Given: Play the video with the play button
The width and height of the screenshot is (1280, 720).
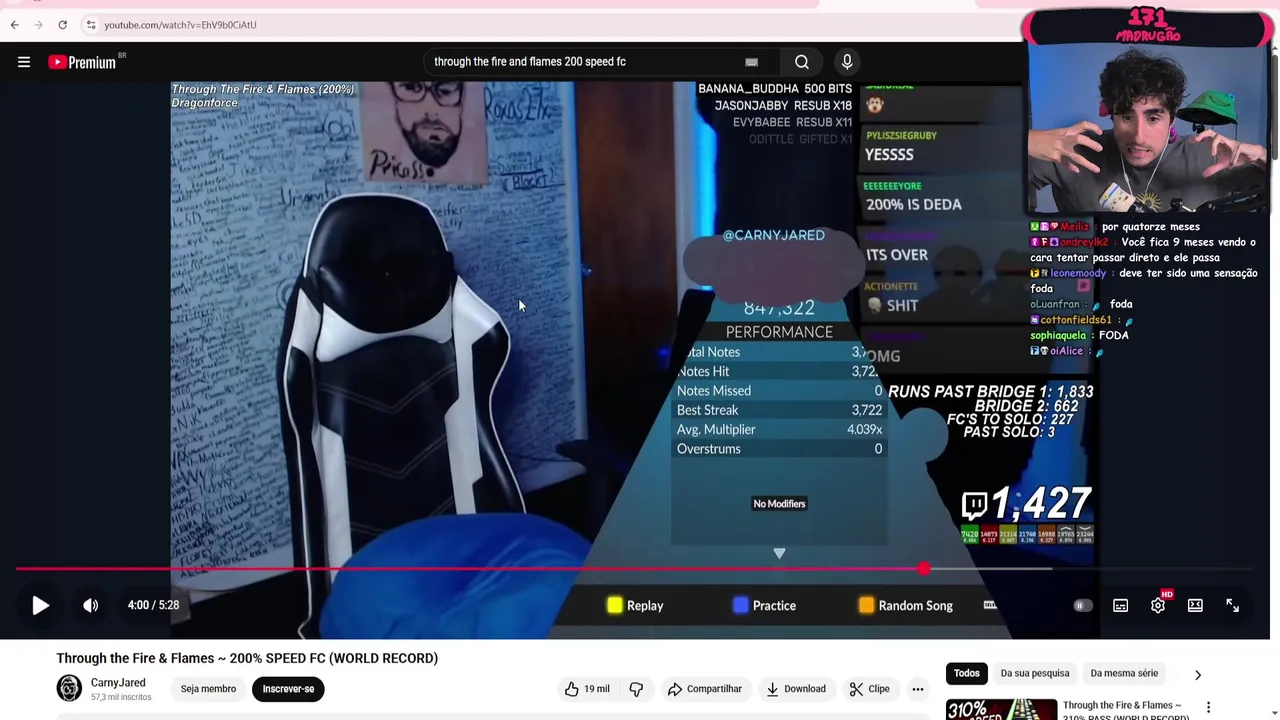Looking at the screenshot, I should [x=40, y=605].
